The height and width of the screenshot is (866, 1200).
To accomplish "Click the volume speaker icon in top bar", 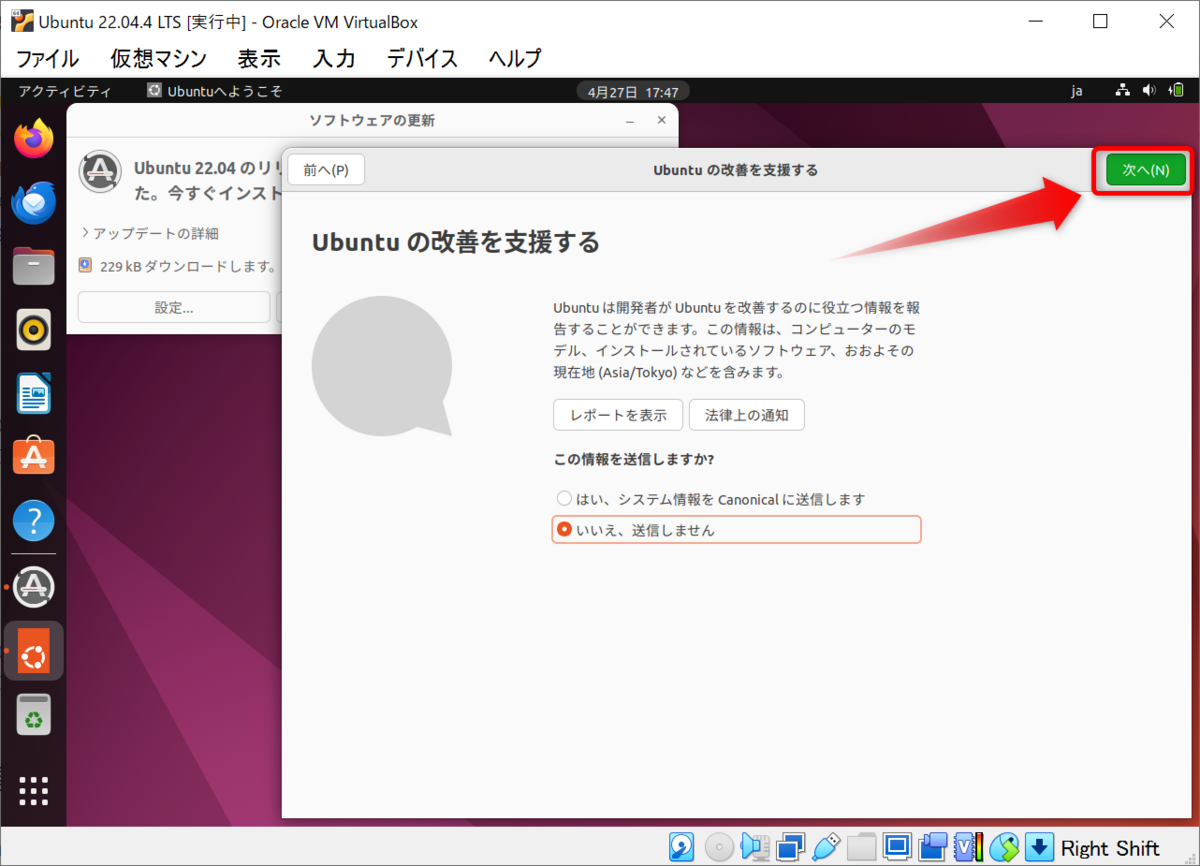I will tap(1149, 91).
